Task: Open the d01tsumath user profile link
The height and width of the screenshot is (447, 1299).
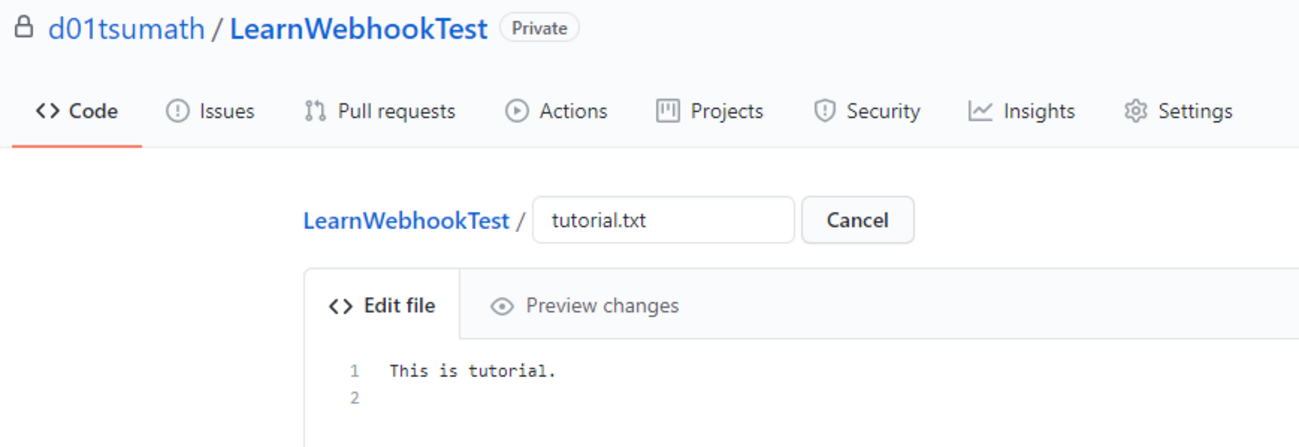Action: [x=126, y=29]
